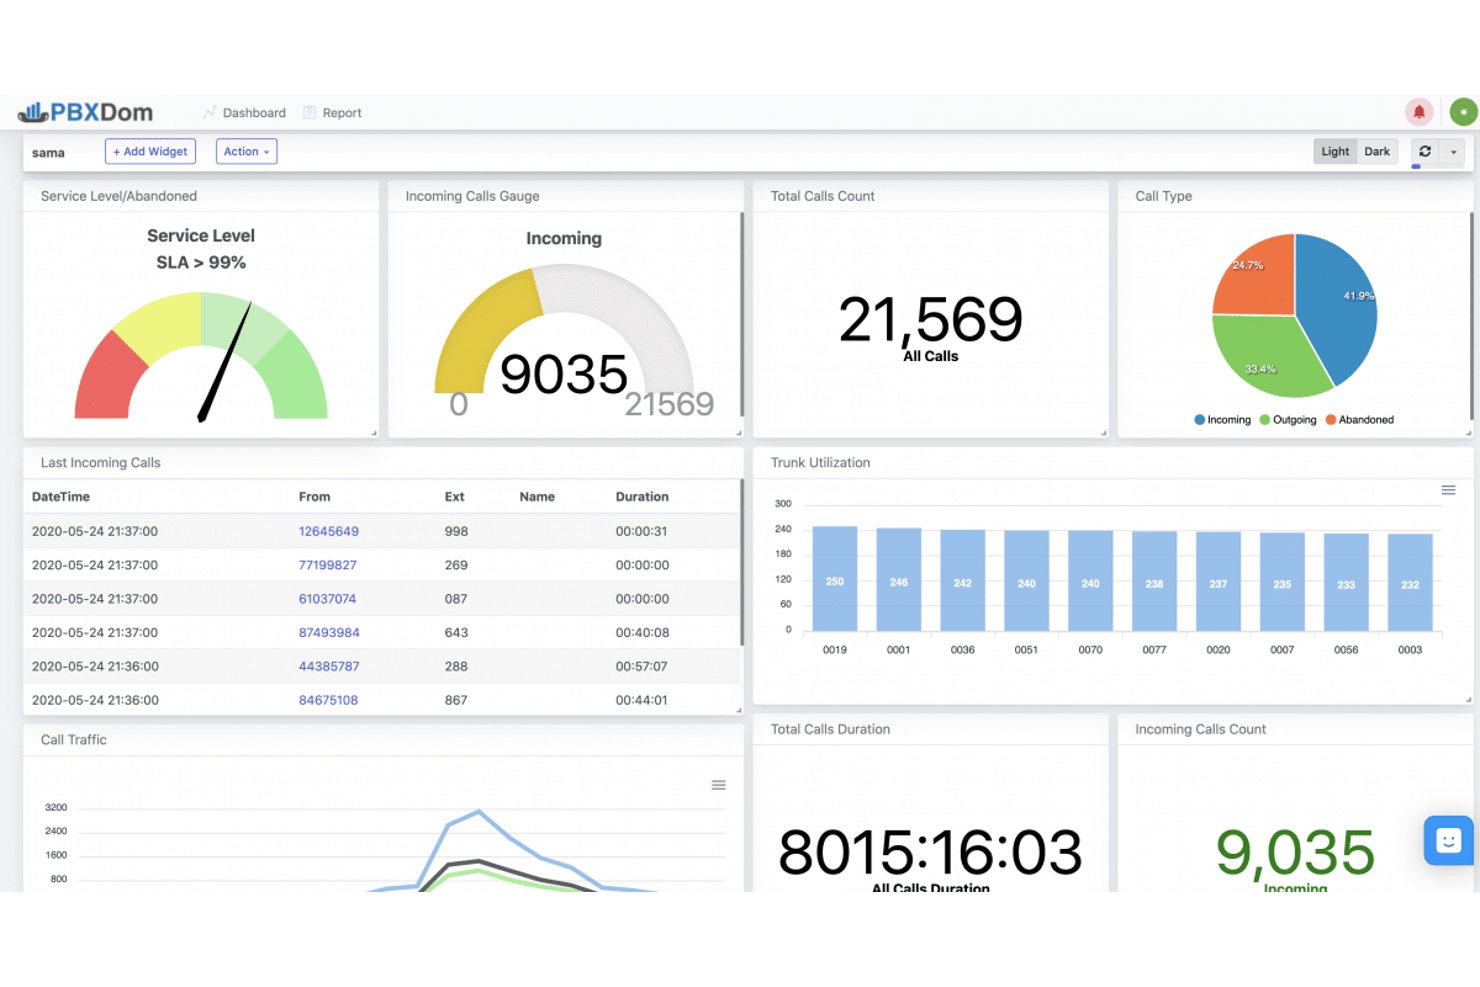Open the Trunk Utilization chart hamburger menu
Image resolution: width=1480 pixels, height=987 pixels.
click(1448, 490)
